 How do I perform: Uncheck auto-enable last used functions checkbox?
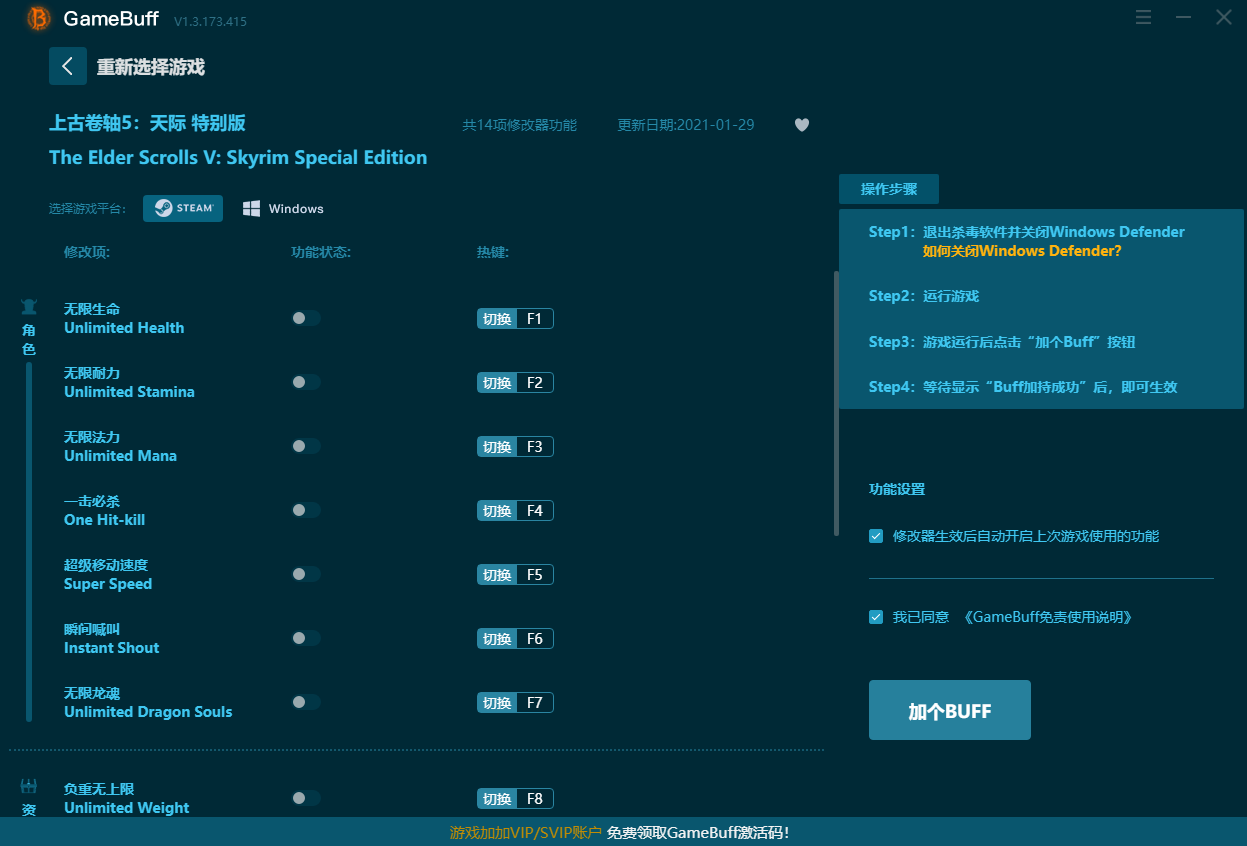(876, 536)
